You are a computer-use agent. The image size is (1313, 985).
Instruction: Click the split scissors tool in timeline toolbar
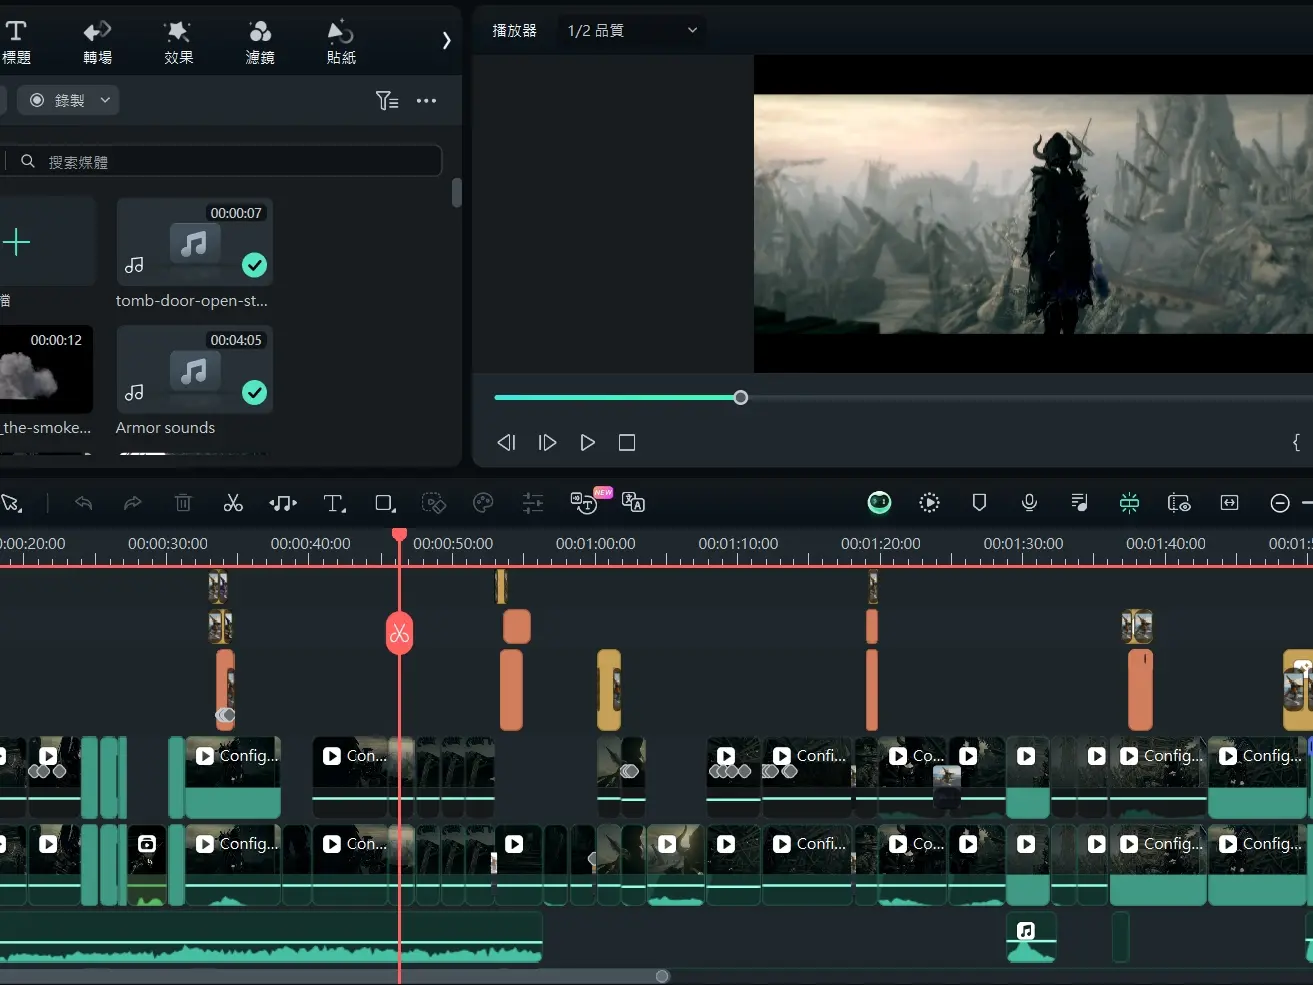(233, 503)
